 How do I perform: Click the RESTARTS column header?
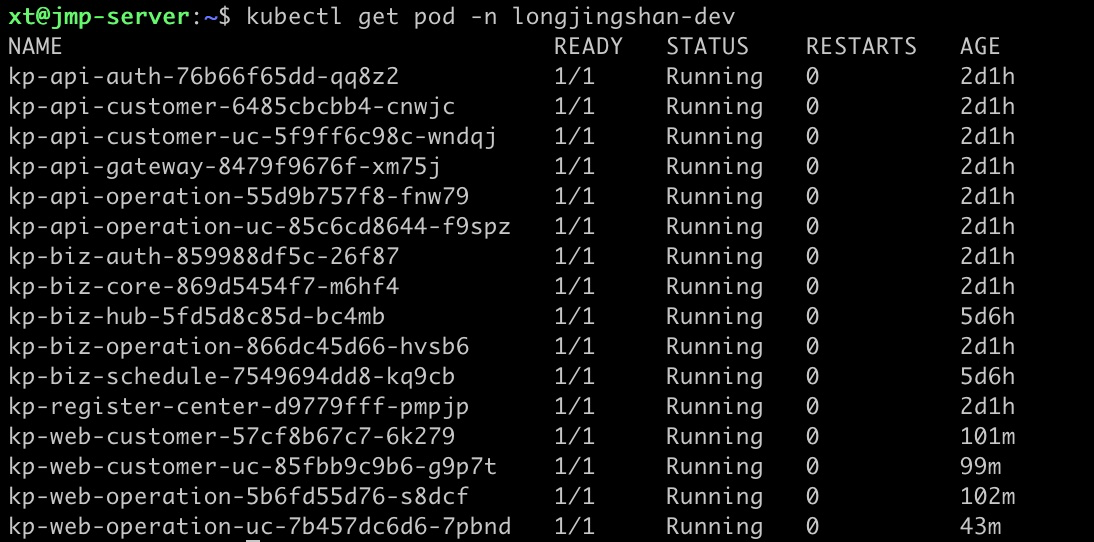(x=861, y=47)
